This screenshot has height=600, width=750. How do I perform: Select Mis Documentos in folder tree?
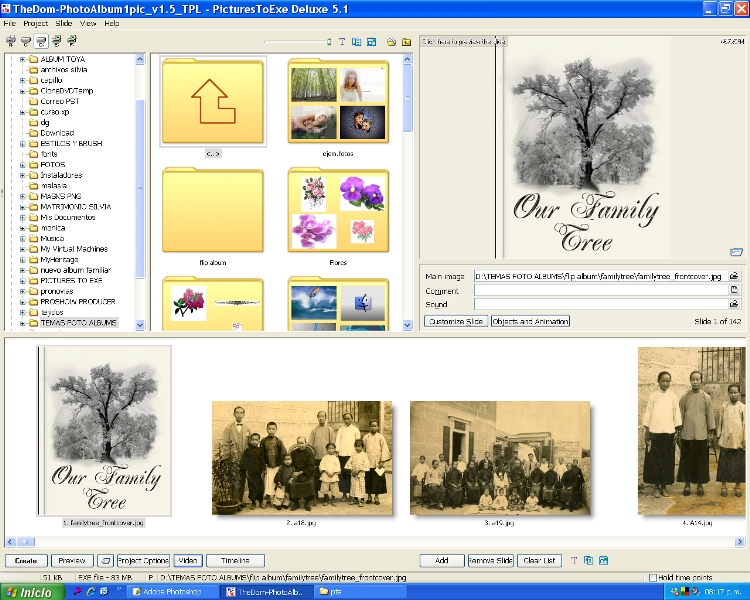67,217
